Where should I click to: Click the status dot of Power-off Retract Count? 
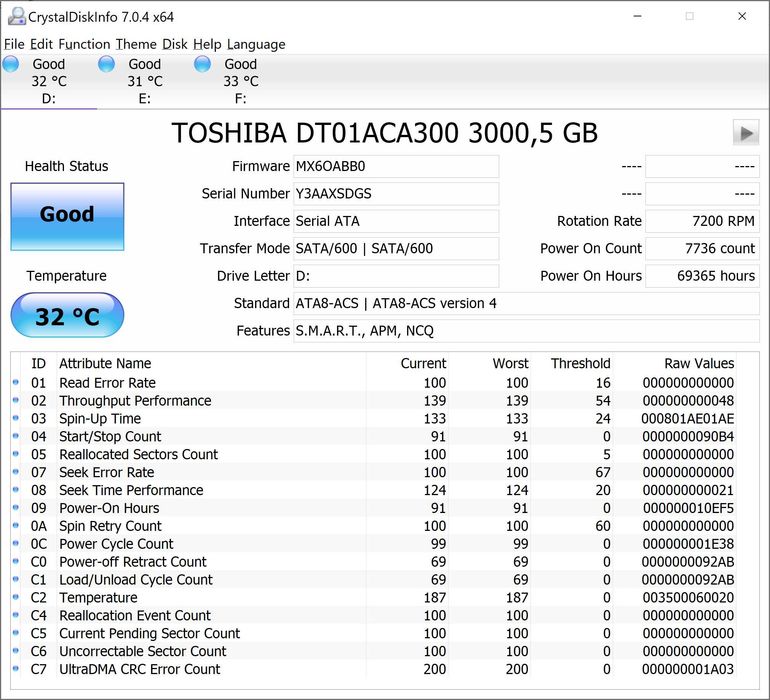point(16,561)
